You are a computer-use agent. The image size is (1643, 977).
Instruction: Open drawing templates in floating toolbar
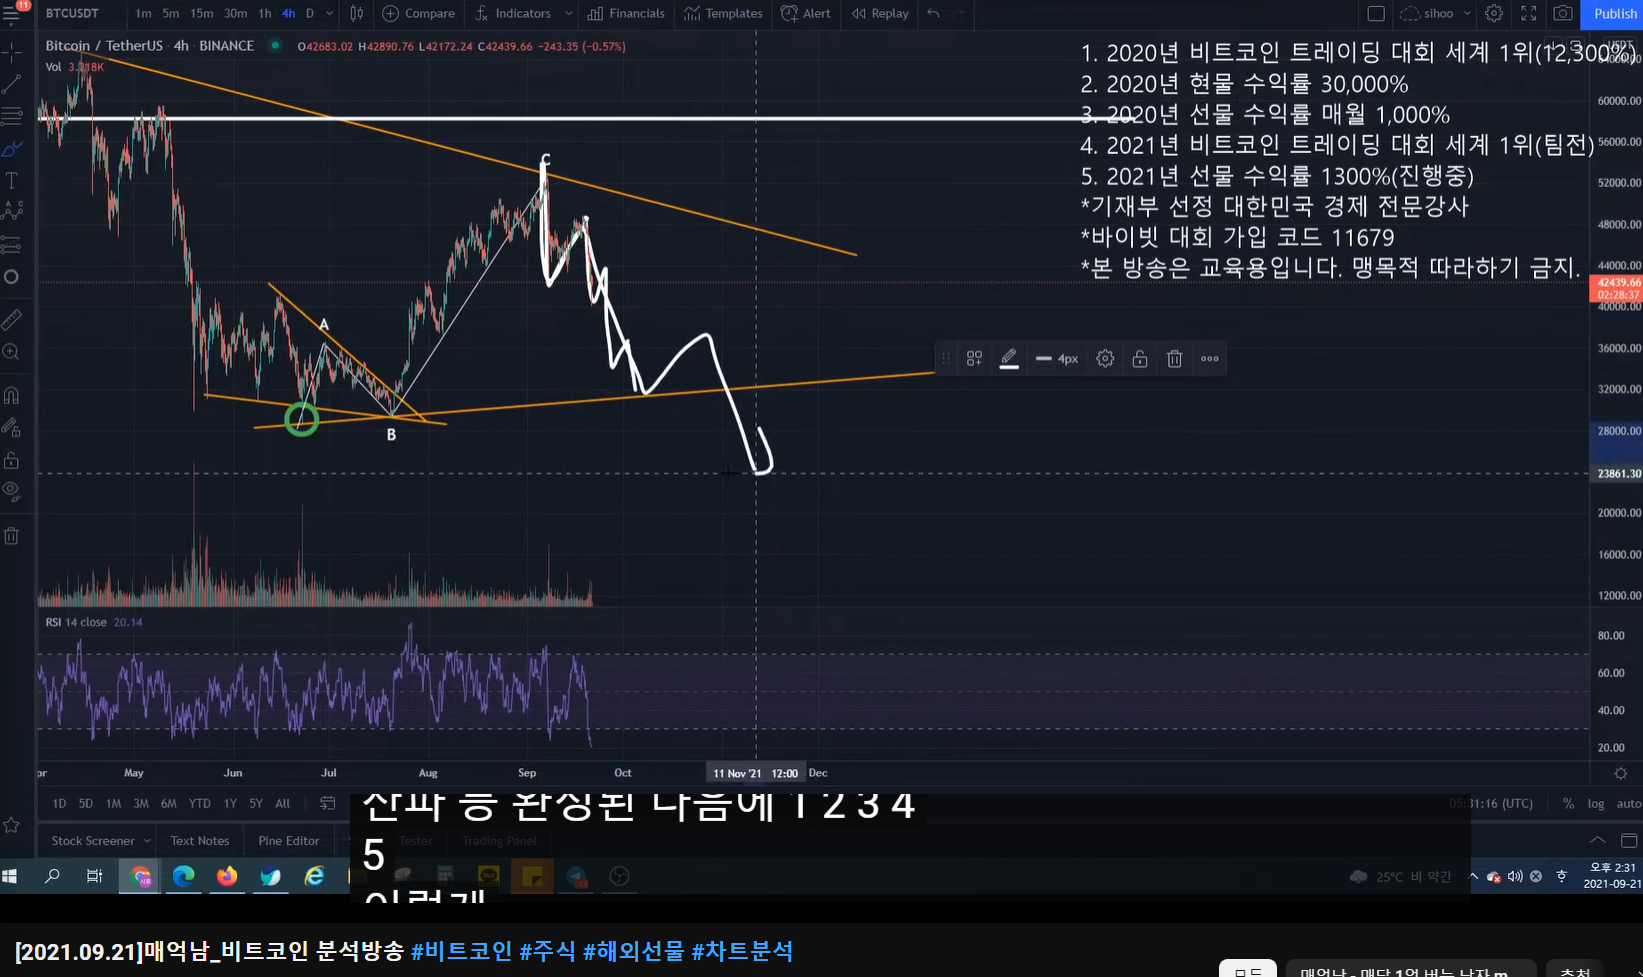(x=974, y=359)
